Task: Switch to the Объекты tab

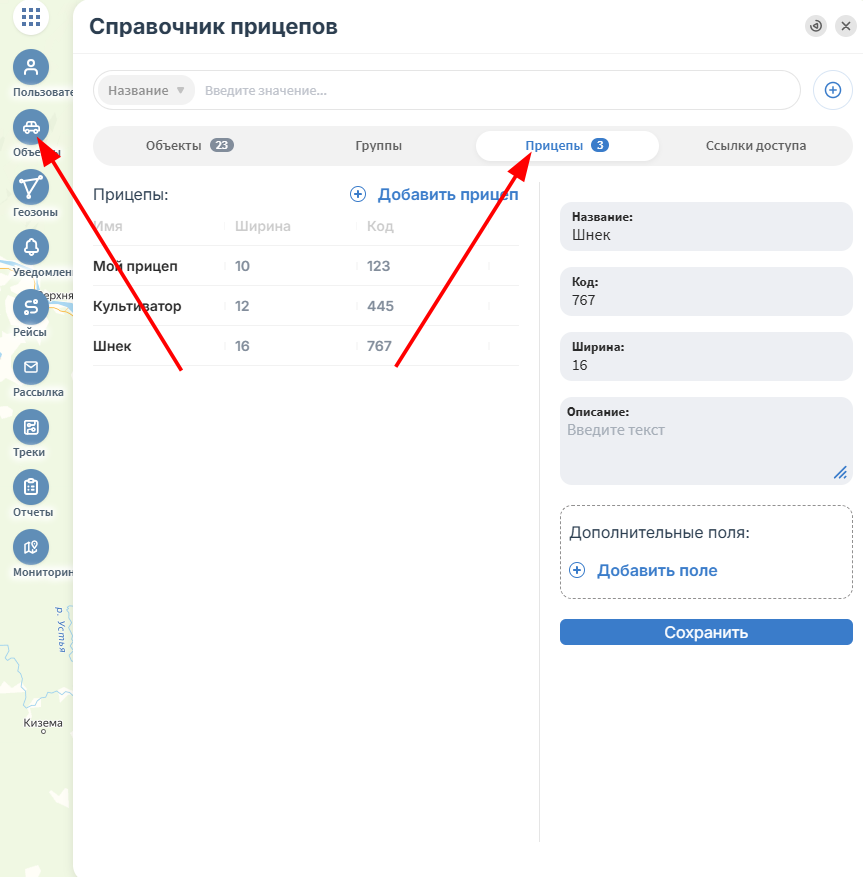Action: (190, 145)
